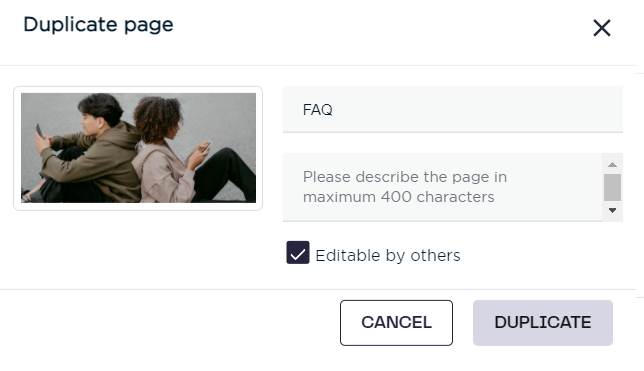Image resolution: width=644 pixels, height=371 pixels.
Task: Click the description scrollbar down arrow
Action: (612, 210)
